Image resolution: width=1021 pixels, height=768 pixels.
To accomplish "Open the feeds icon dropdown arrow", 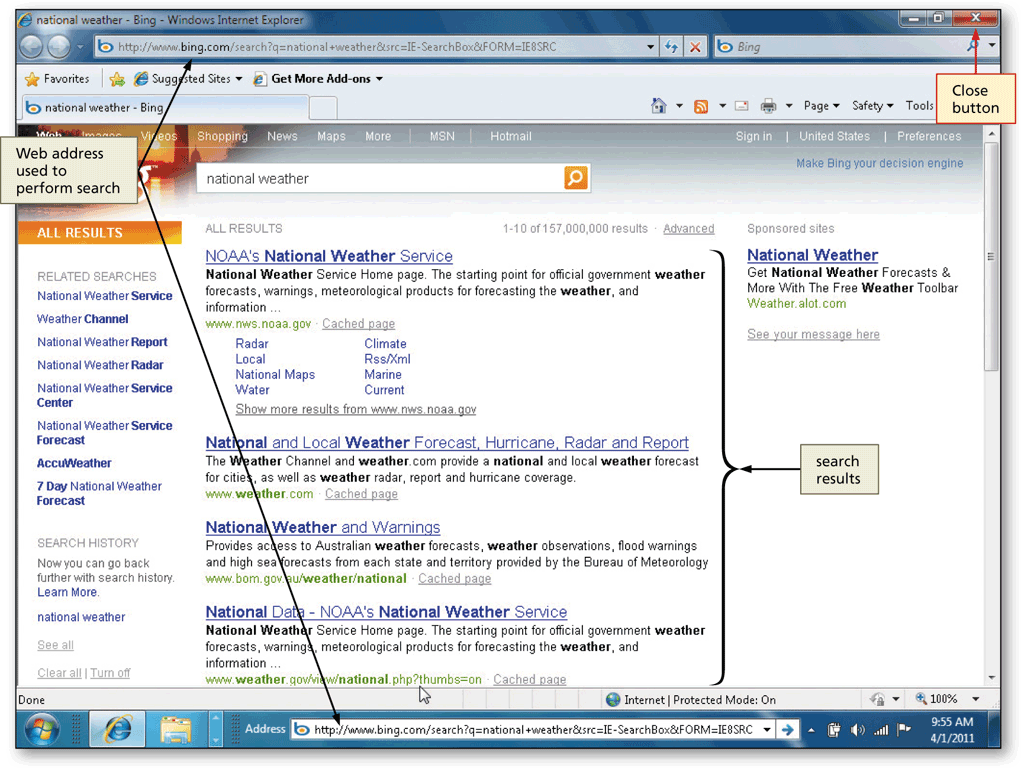I will pyautogui.click(x=722, y=106).
